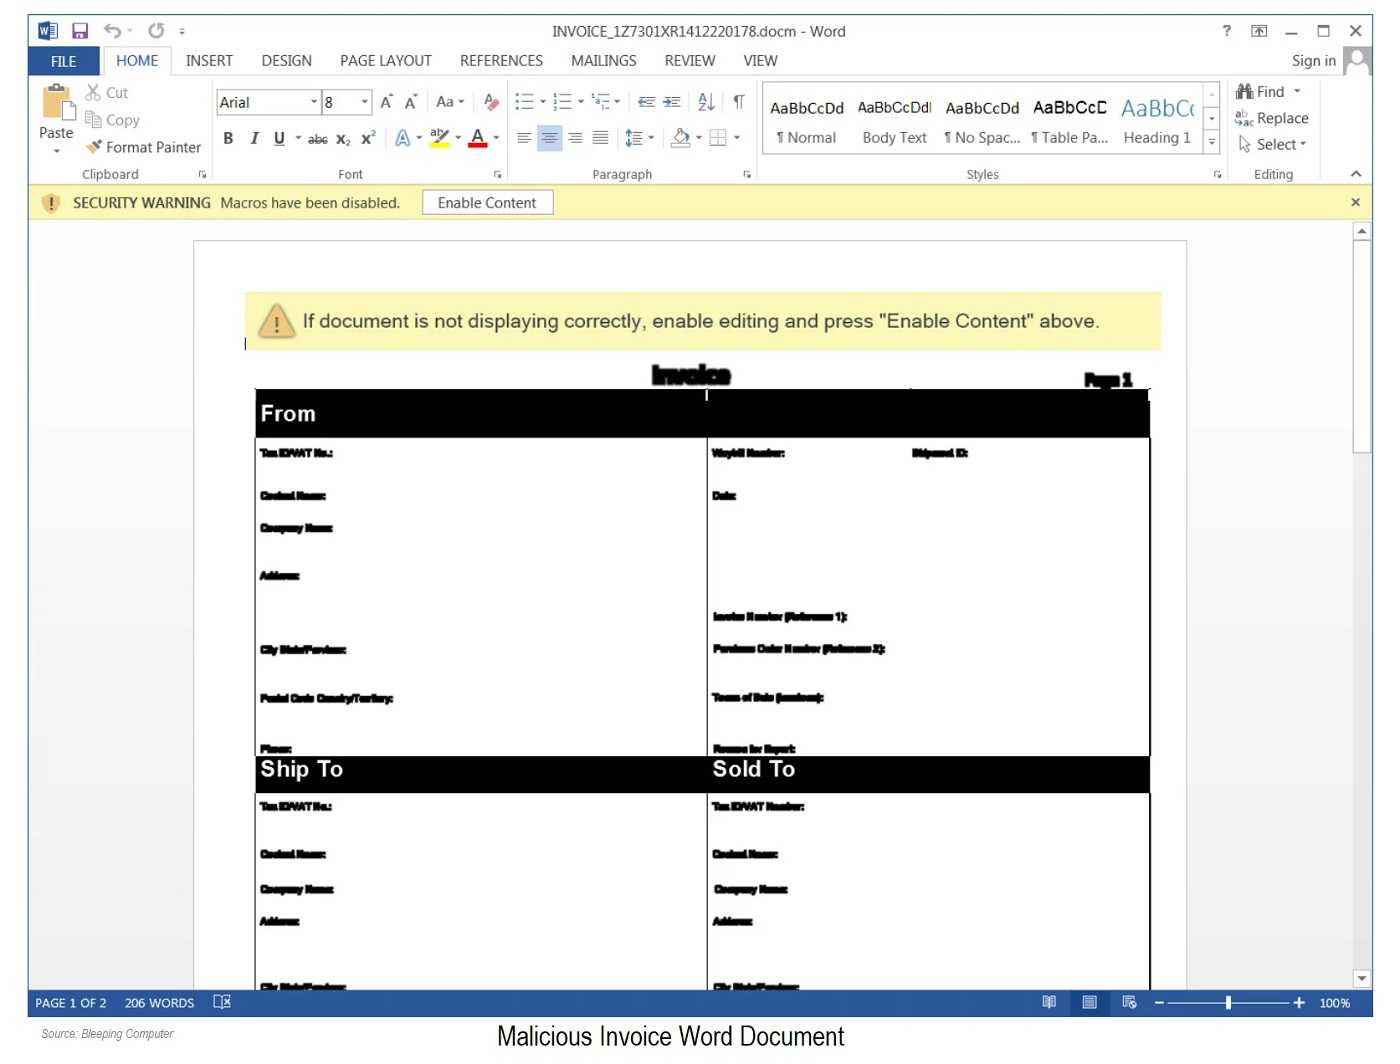Viewport: 1400px width, 1064px height.
Task: Switch to Read Mode view icon
Action: 1049,1002
